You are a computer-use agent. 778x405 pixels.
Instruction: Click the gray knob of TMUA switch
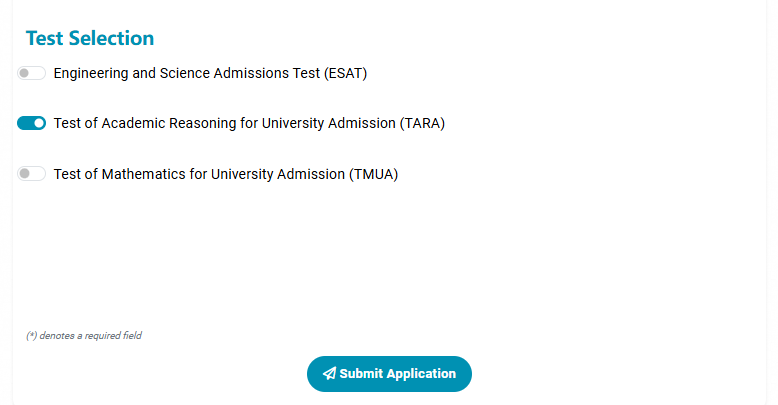24,174
